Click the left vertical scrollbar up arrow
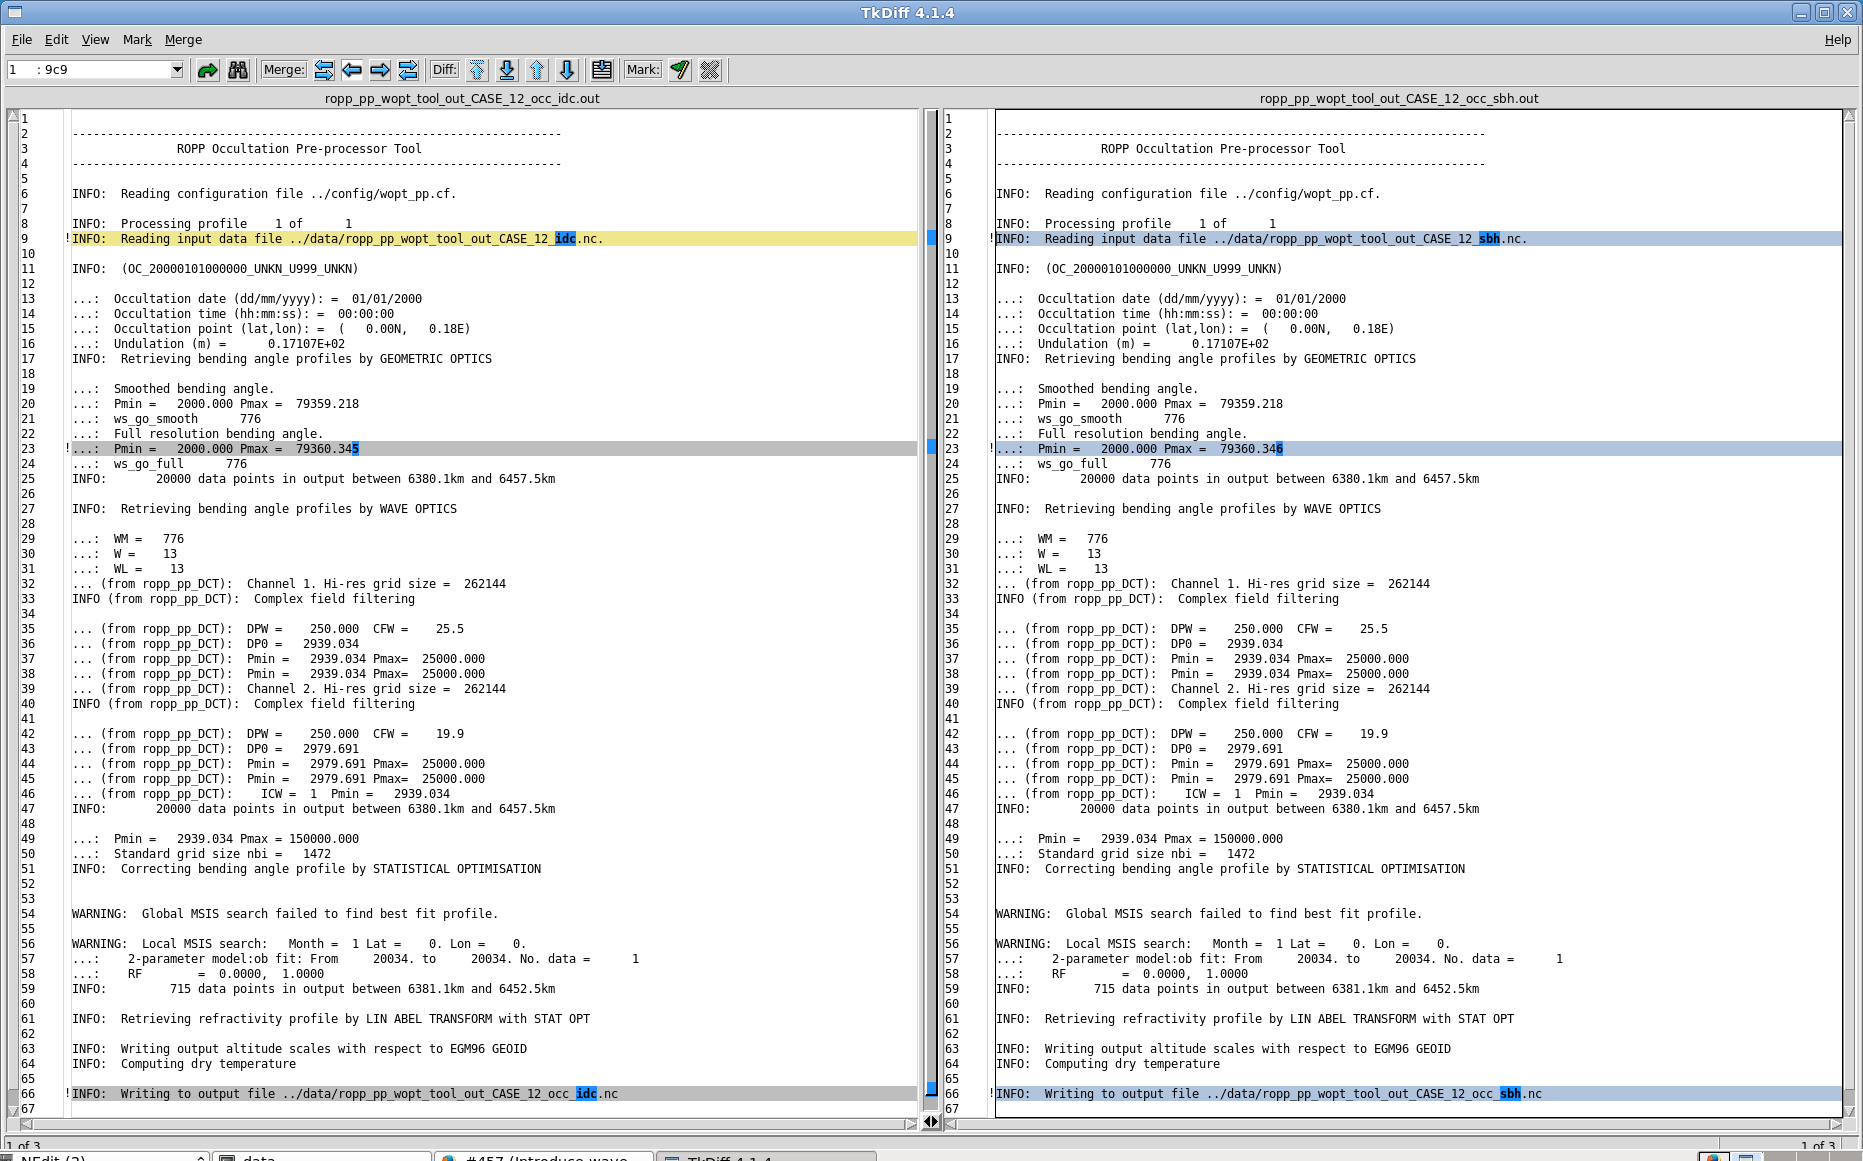This screenshot has height=1161, width=1863. click(x=13, y=116)
